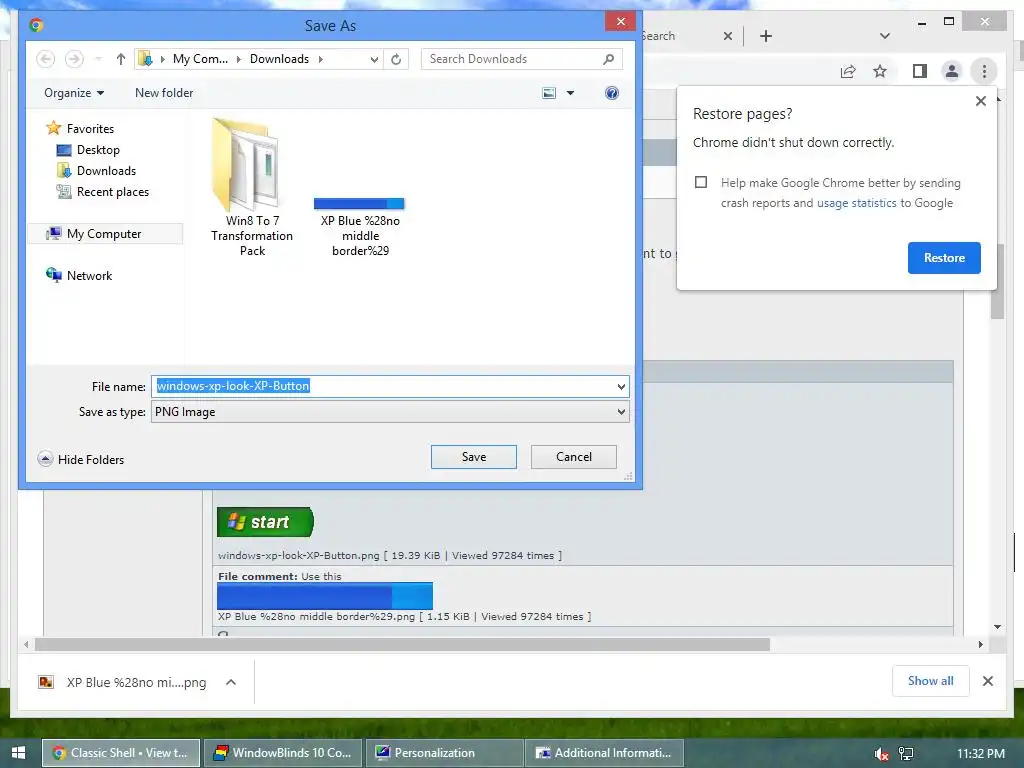The image size is (1024, 768).
Task: Bookmark this page with the star icon
Action: click(880, 71)
